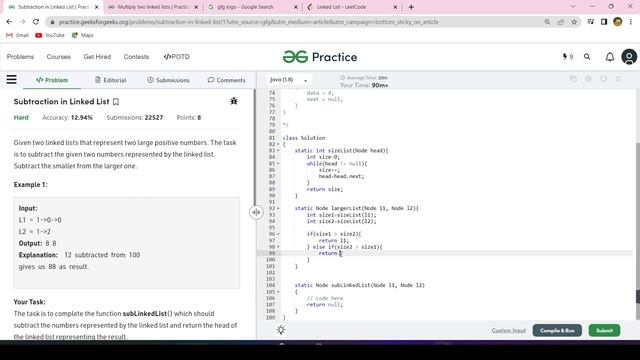Click the panel splitter handle icon

(x=256, y=212)
